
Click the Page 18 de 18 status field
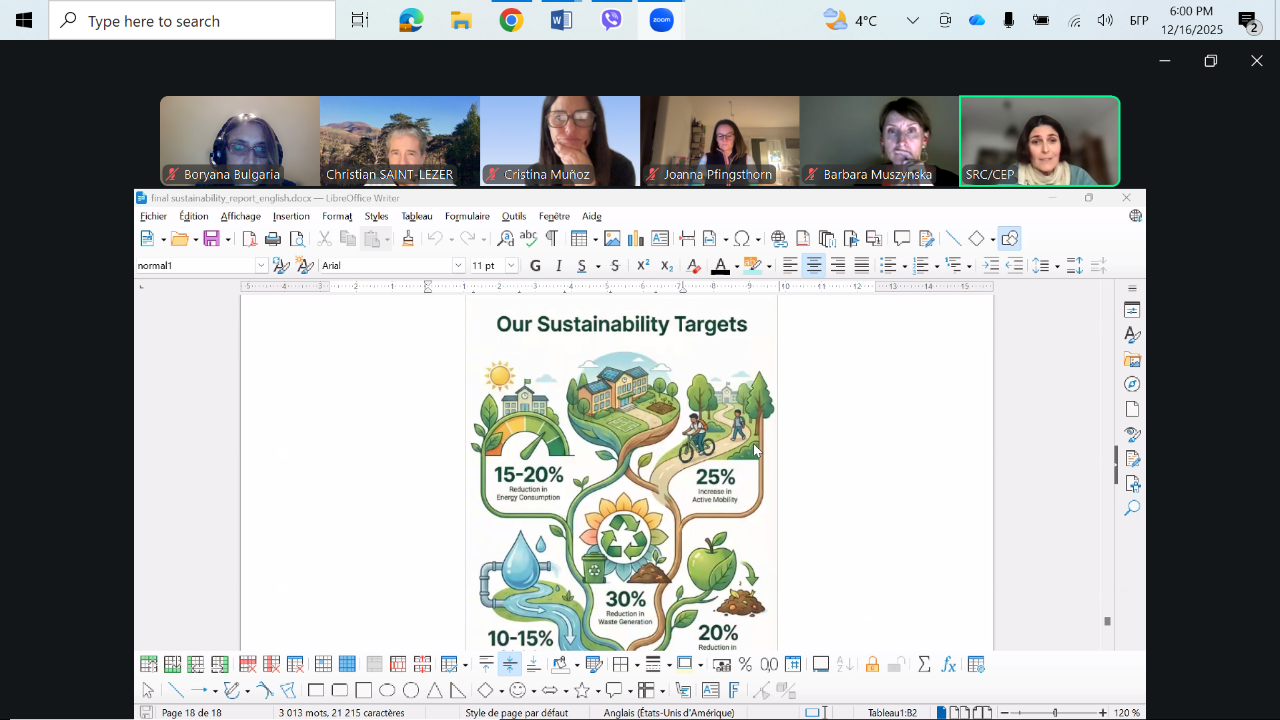pos(191,713)
